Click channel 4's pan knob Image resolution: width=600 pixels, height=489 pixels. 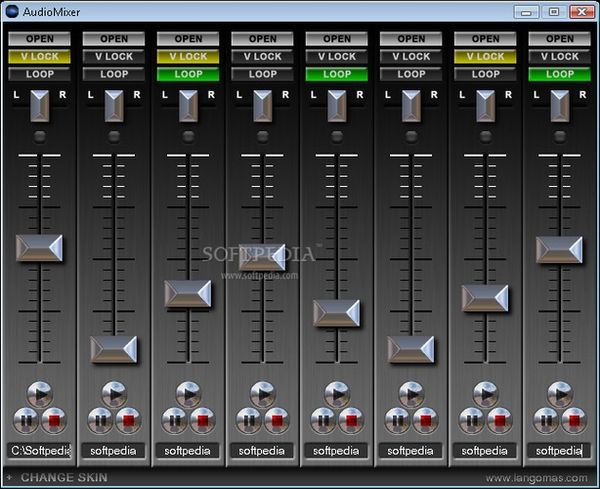pyautogui.click(x=262, y=106)
